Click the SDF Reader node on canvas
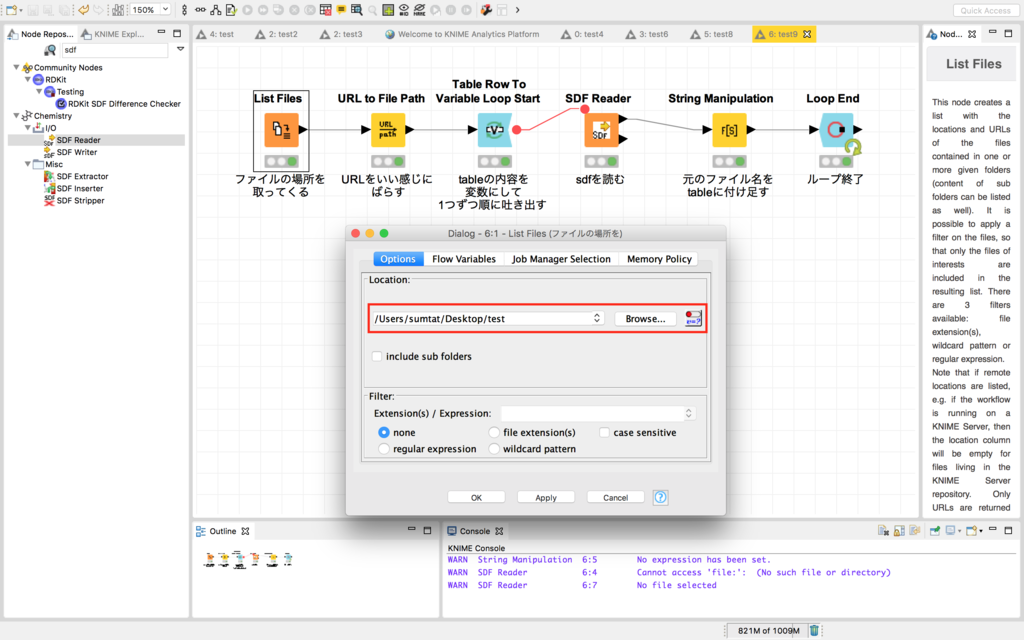The height and width of the screenshot is (640, 1024). coord(601,129)
